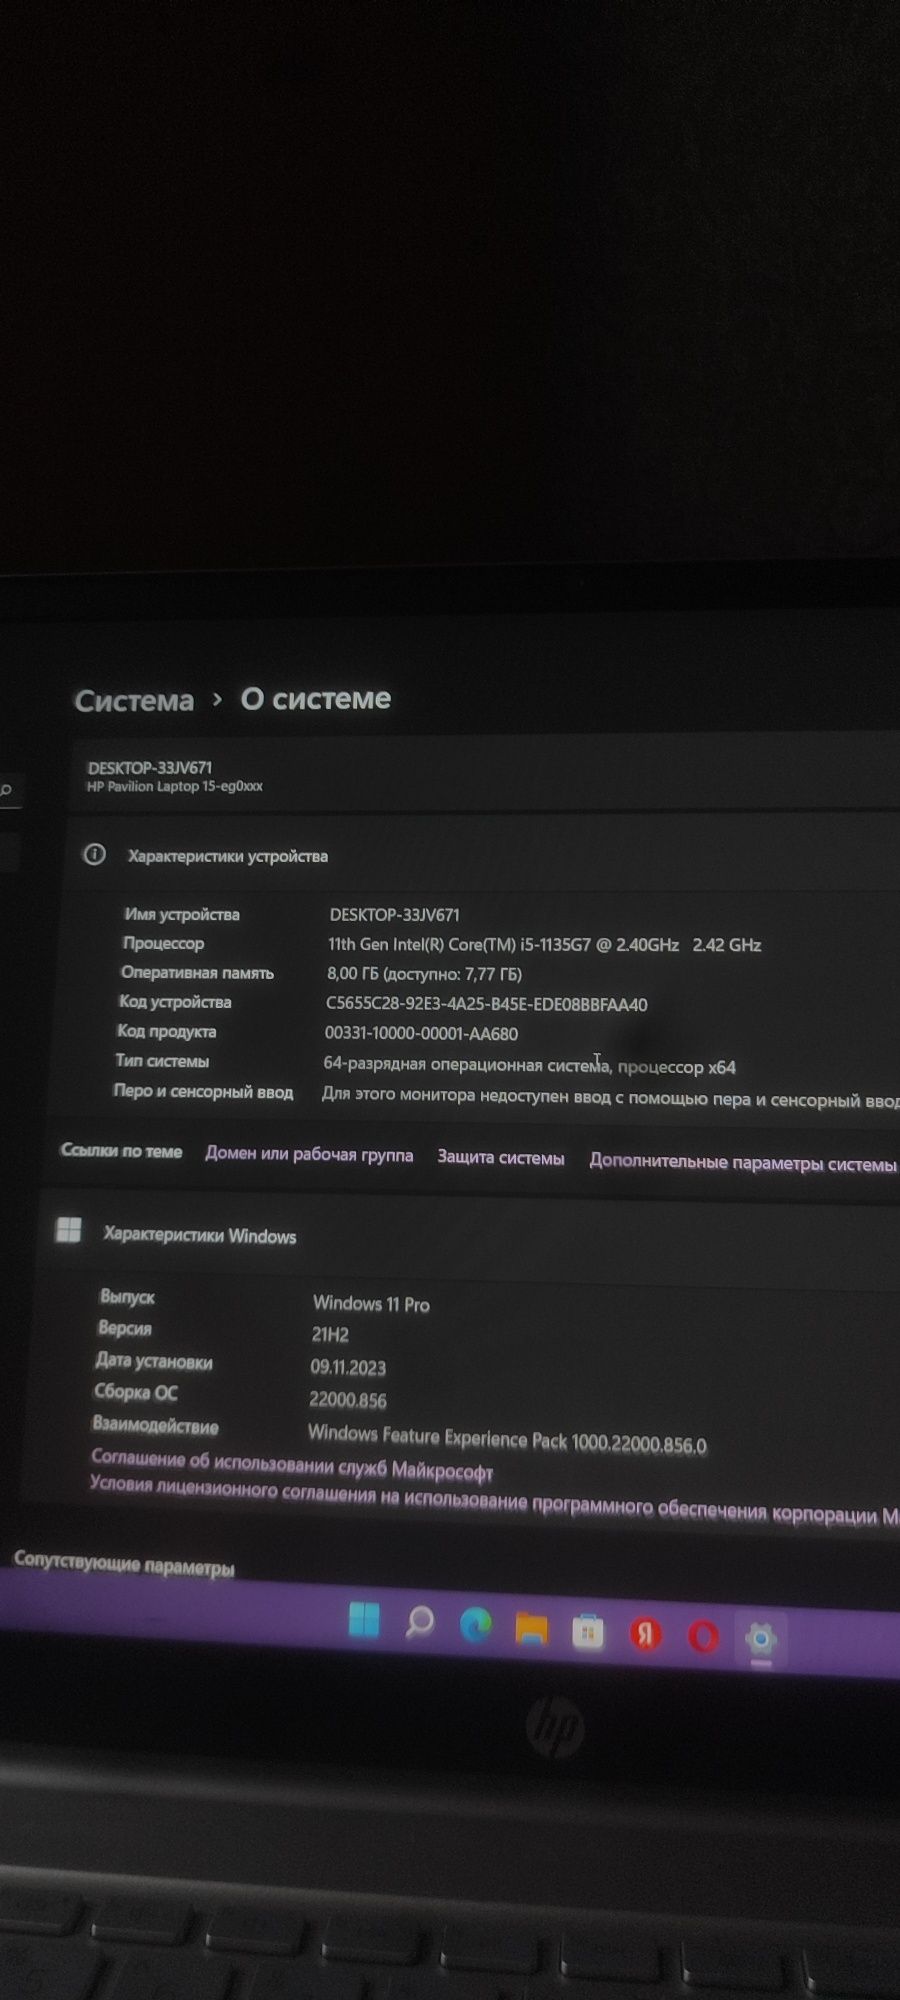
Task: Select HP Pavilion Laptop 15-eg0xxx model text
Action: [x=175, y=786]
